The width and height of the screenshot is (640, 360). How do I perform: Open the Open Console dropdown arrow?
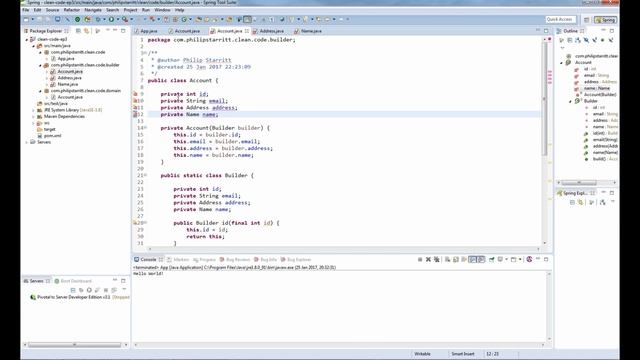pyautogui.click(x=520, y=259)
